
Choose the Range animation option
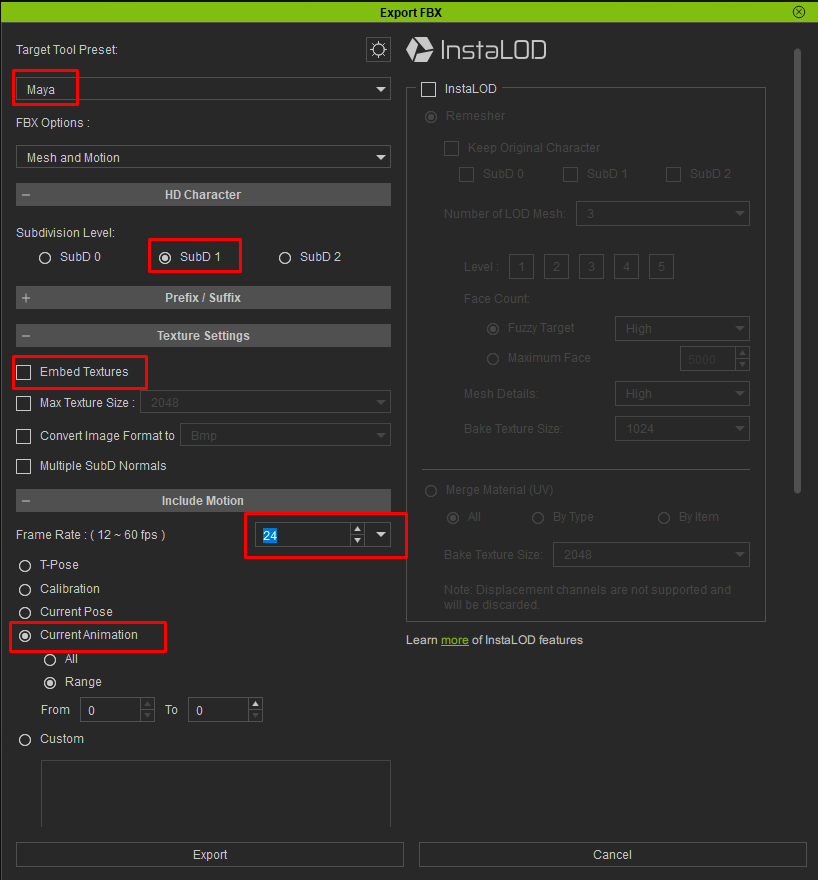pyautogui.click(x=50, y=683)
